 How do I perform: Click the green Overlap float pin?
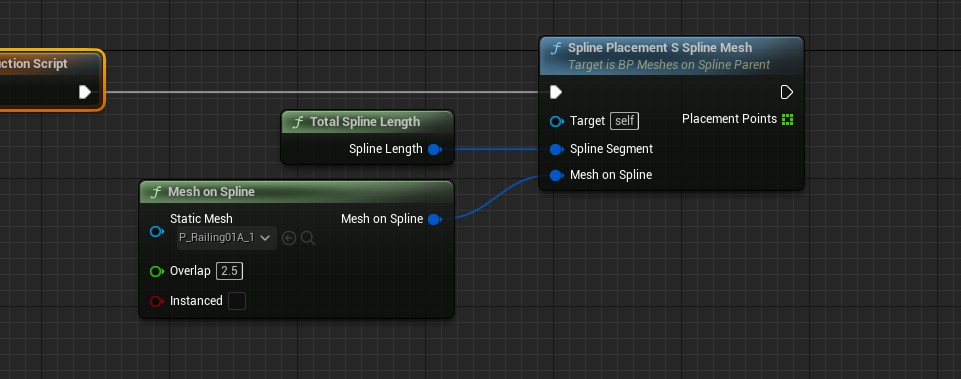157,271
